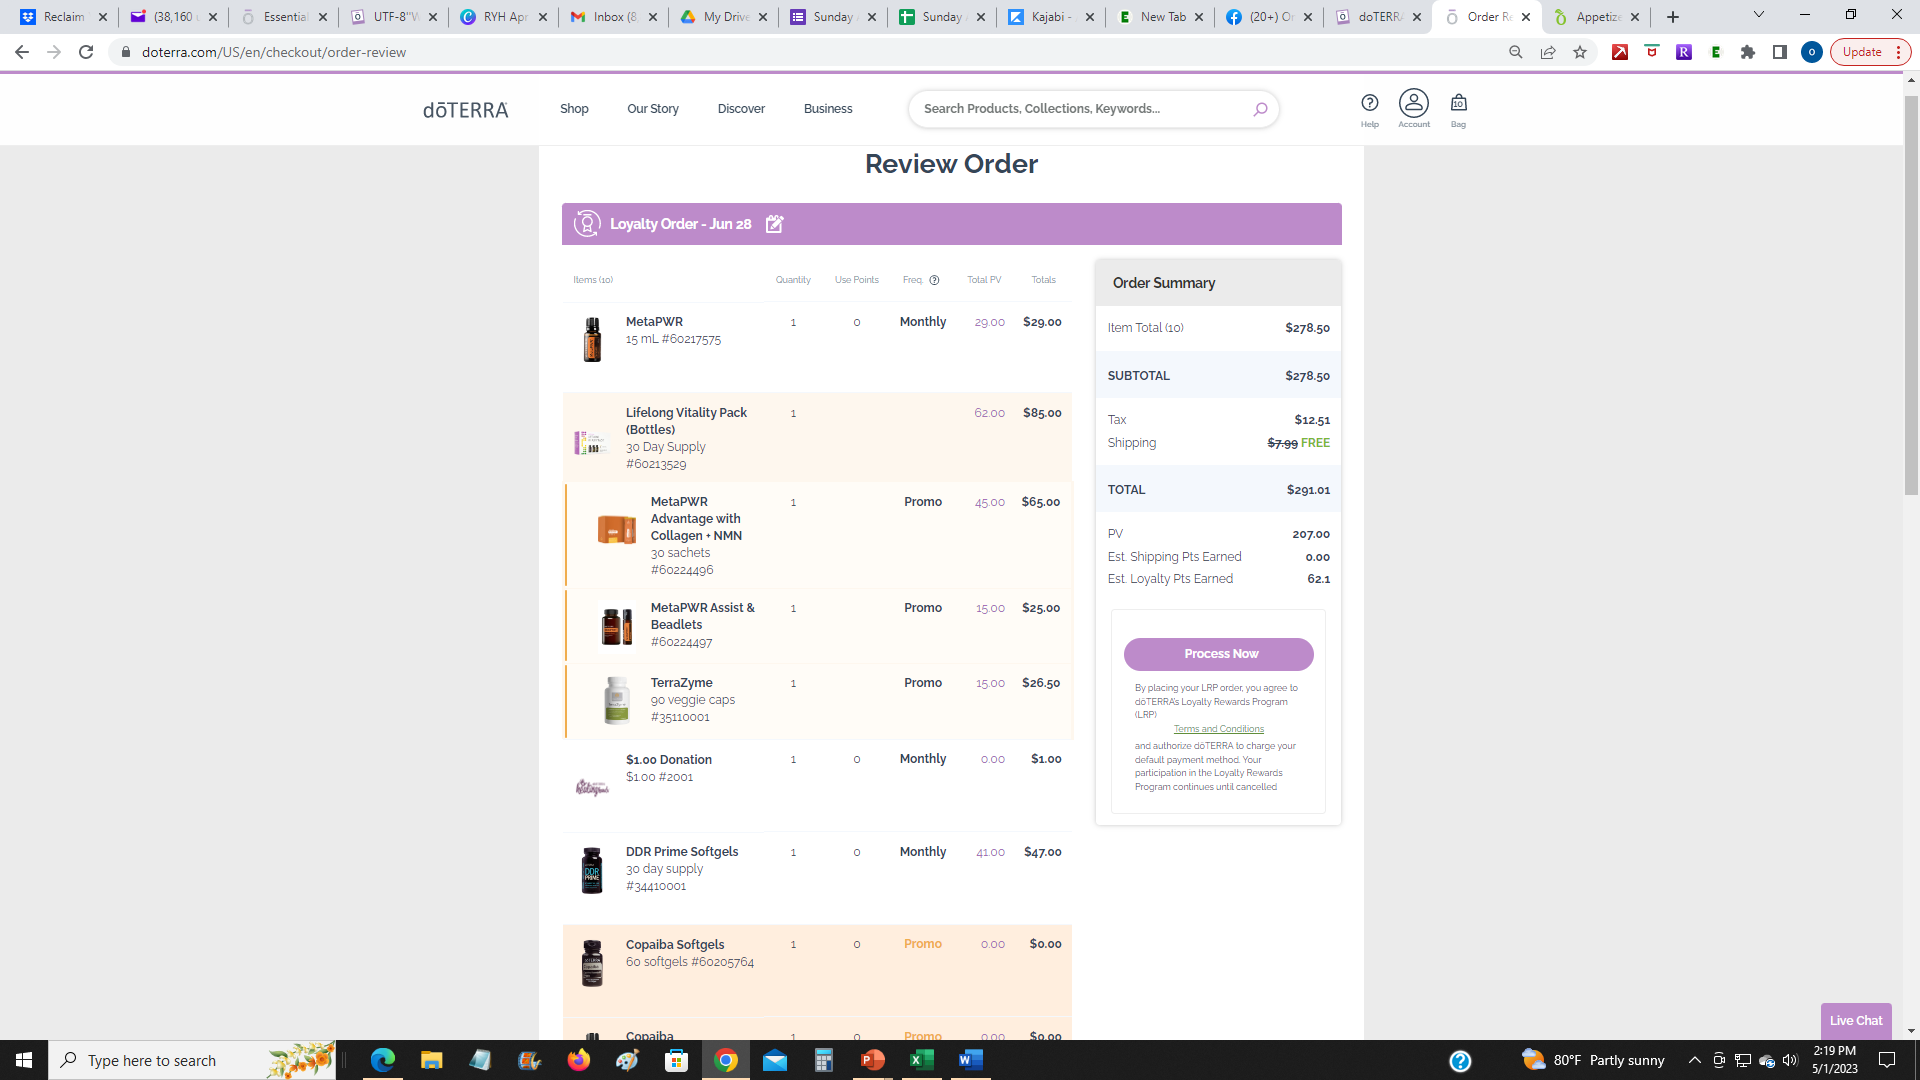Open the Account profile icon
Image resolution: width=1920 pixels, height=1080 pixels.
1413,103
